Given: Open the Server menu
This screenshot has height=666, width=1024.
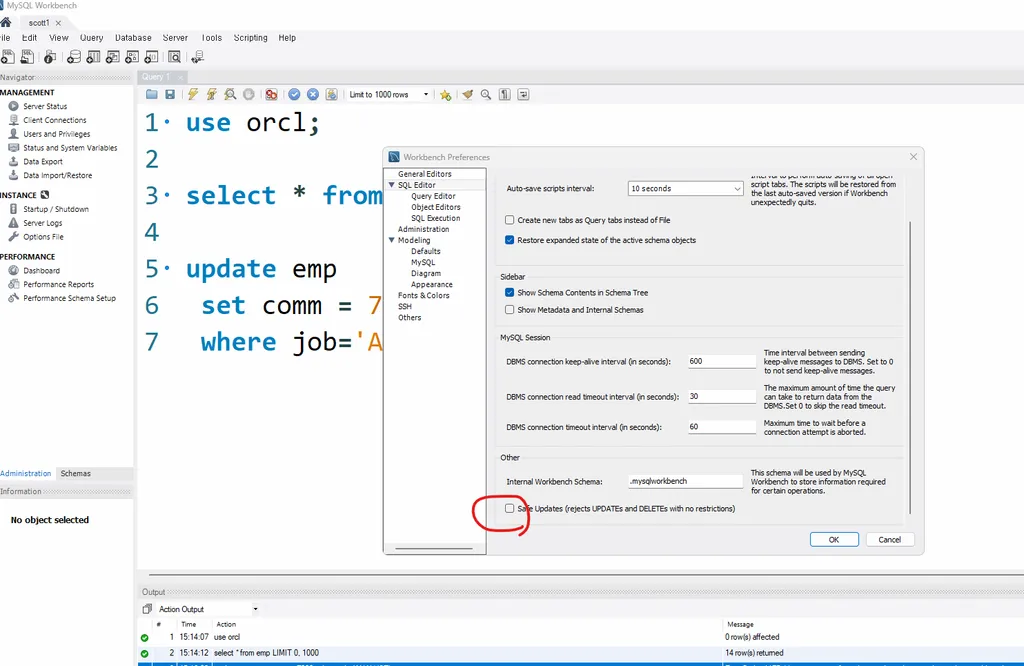Looking at the screenshot, I should coord(175,38).
